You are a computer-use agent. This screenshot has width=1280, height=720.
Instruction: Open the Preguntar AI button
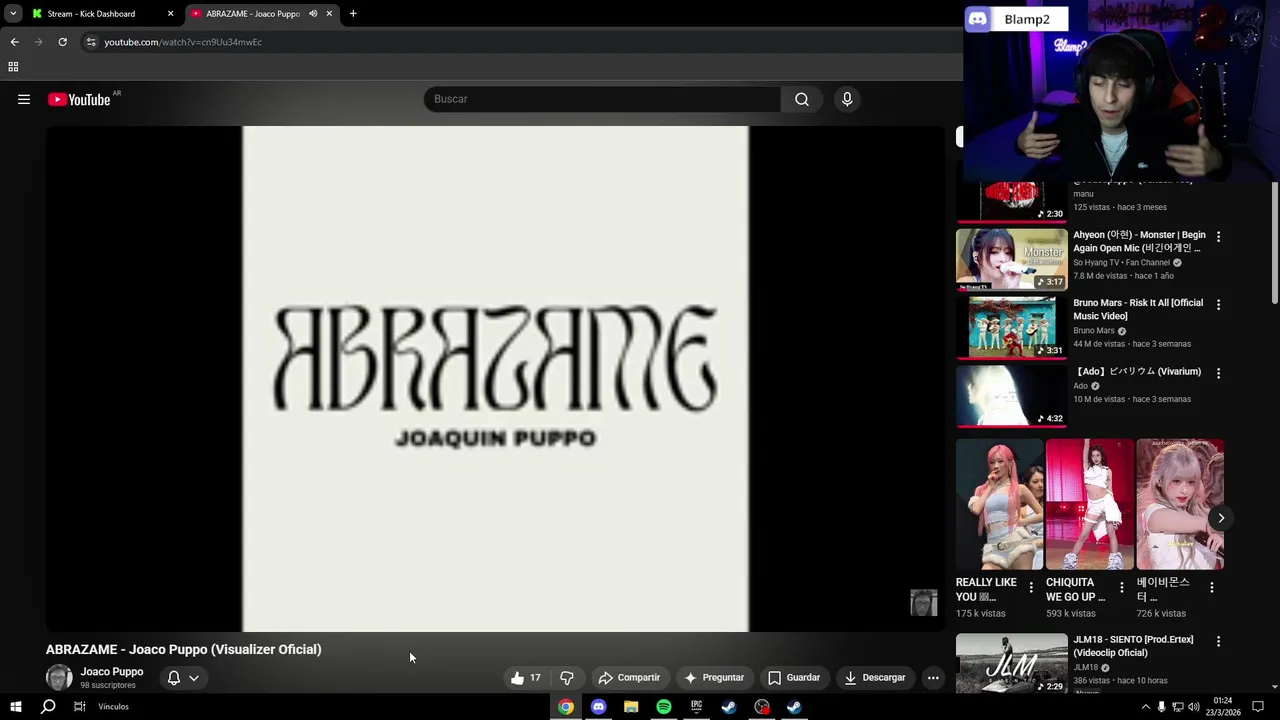point(714,678)
